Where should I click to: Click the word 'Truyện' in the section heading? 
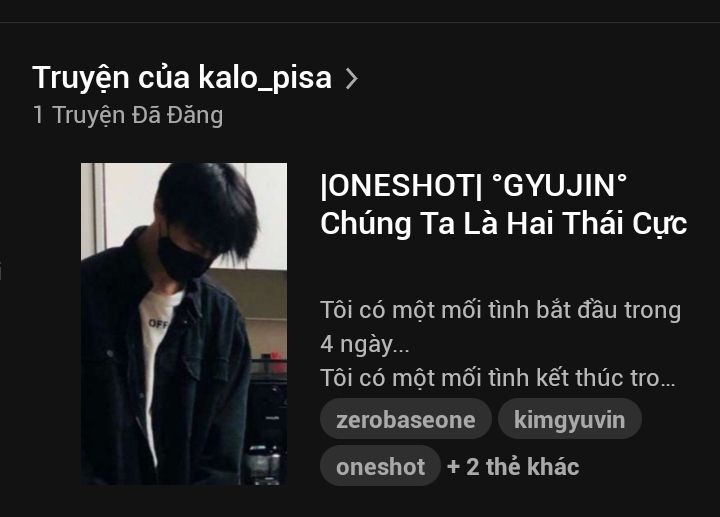pyautogui.click(x=81, y=78)
